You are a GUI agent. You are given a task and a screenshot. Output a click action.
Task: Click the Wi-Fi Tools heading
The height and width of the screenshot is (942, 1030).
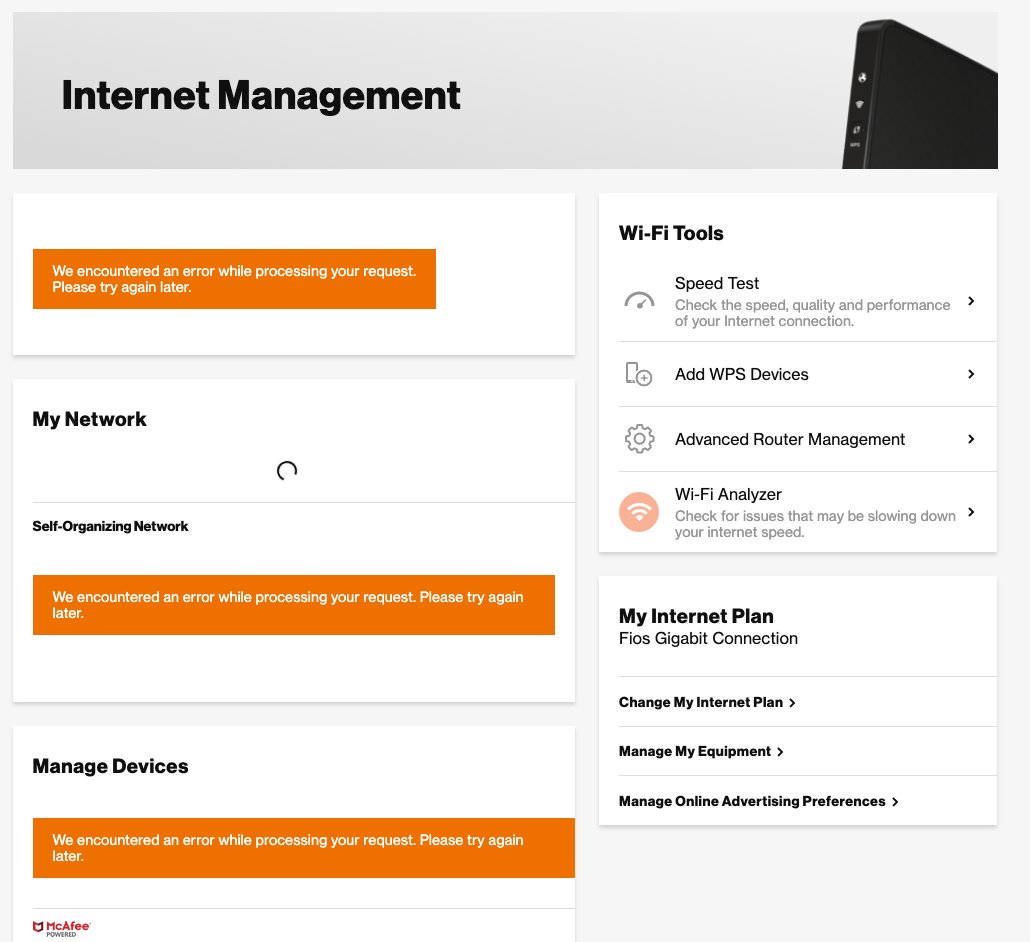click(x=671, y=233)
